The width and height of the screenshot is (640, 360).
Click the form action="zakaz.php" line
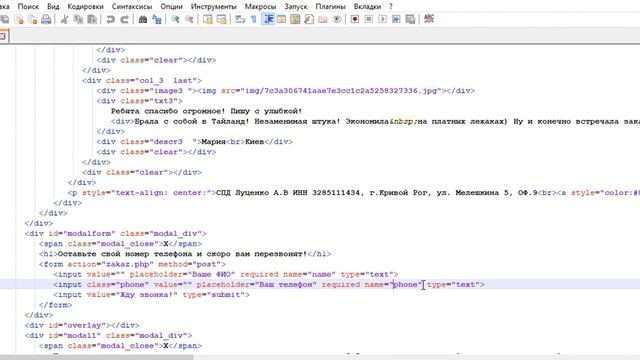132,264
